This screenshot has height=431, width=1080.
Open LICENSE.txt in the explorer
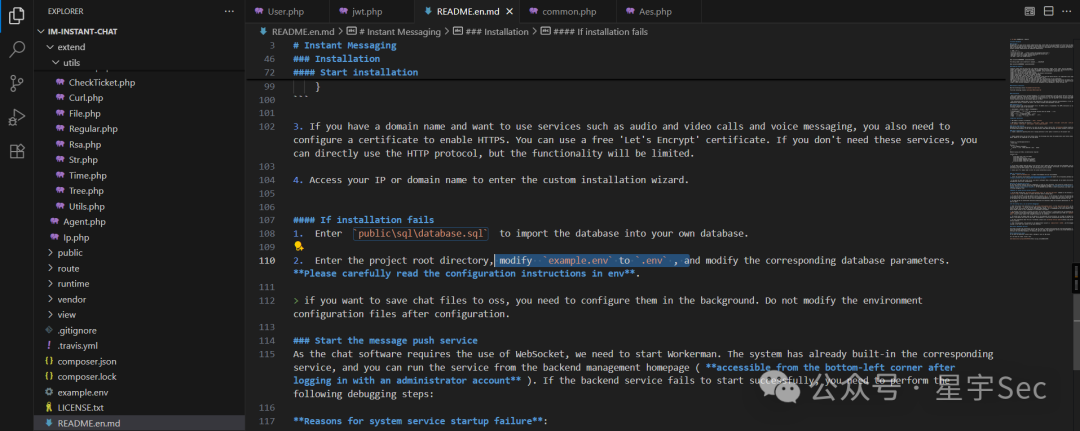point(80,408)
